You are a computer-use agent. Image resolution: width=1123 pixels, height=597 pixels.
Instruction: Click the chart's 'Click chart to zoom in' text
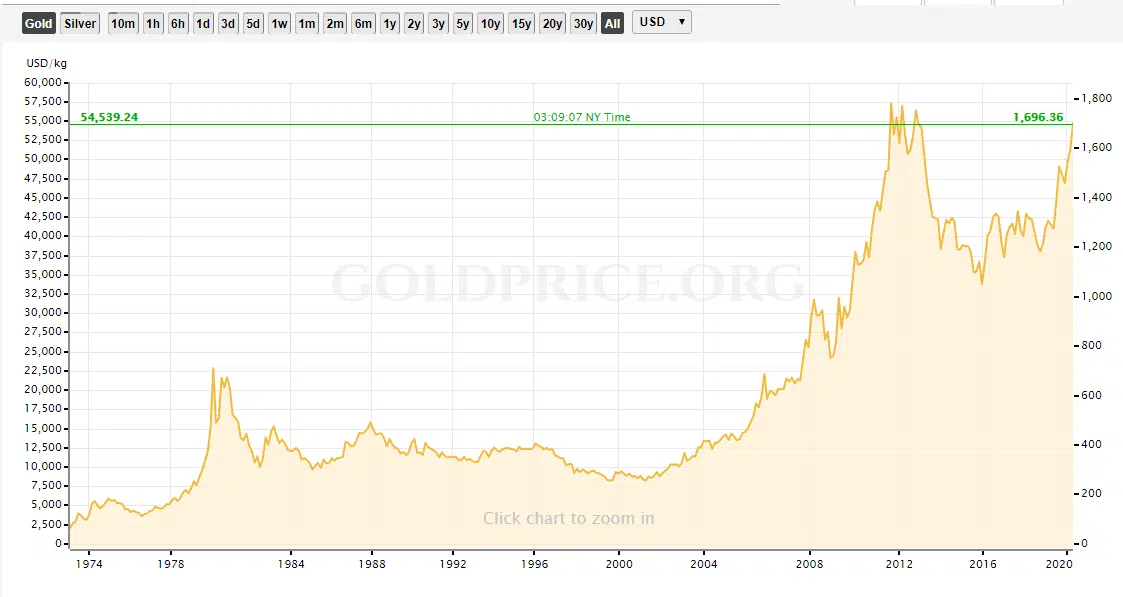[568, 518]
